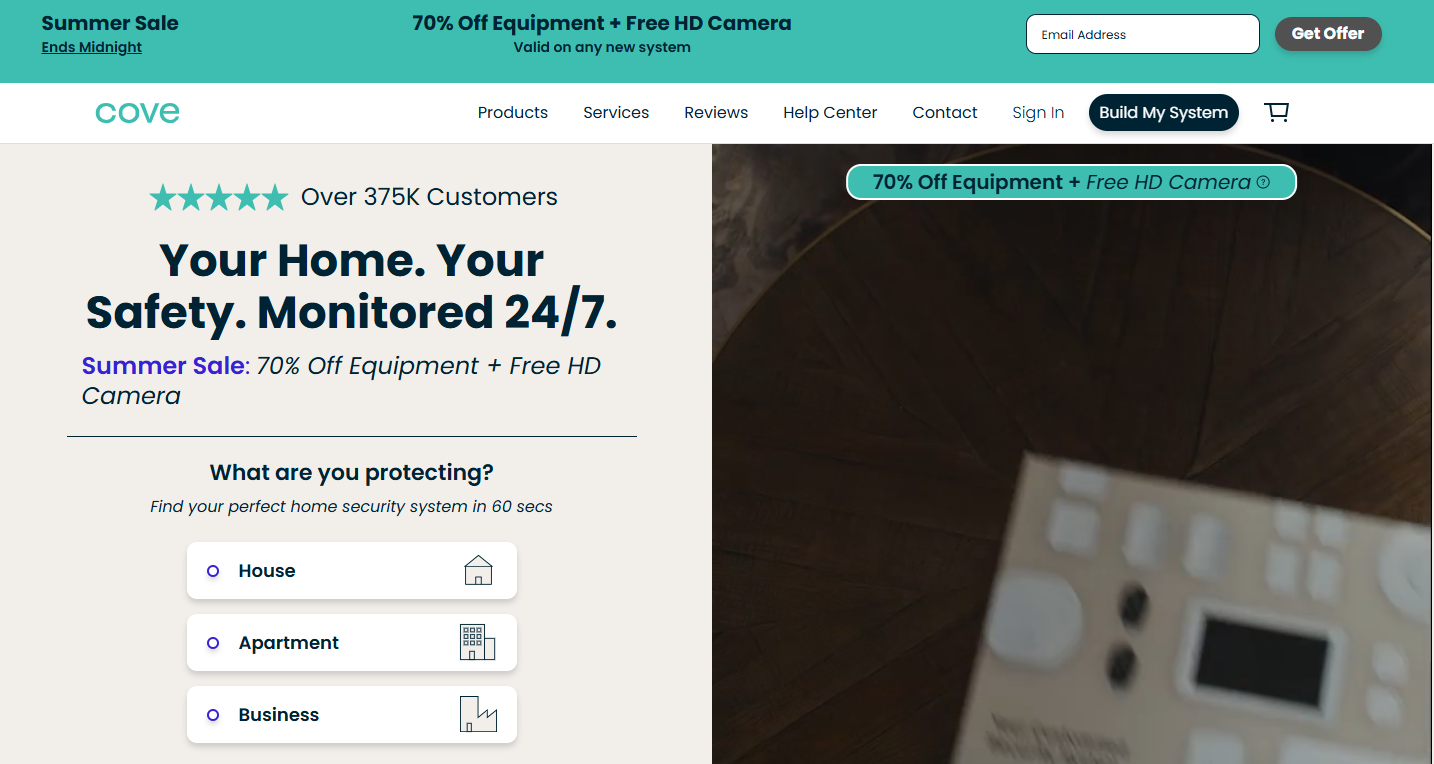Click the banner 'Summer Sale' heading

pos(110,23)
